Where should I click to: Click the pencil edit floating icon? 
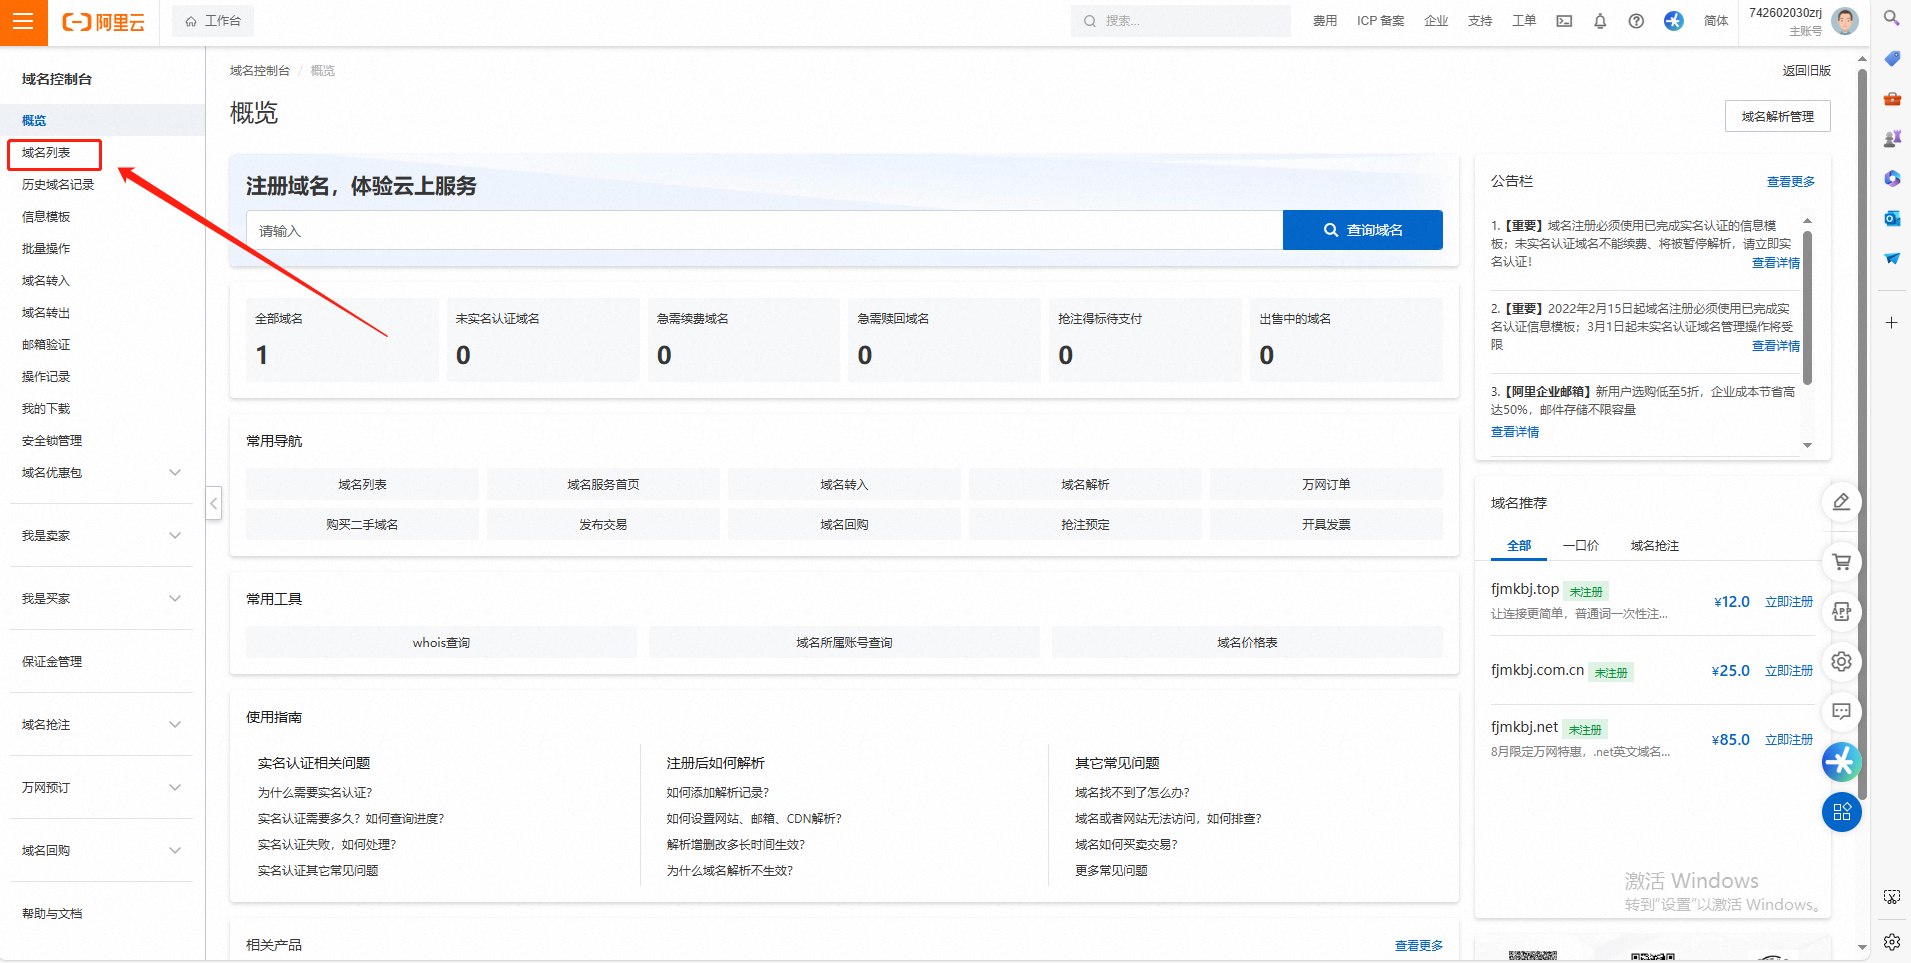1841,502
